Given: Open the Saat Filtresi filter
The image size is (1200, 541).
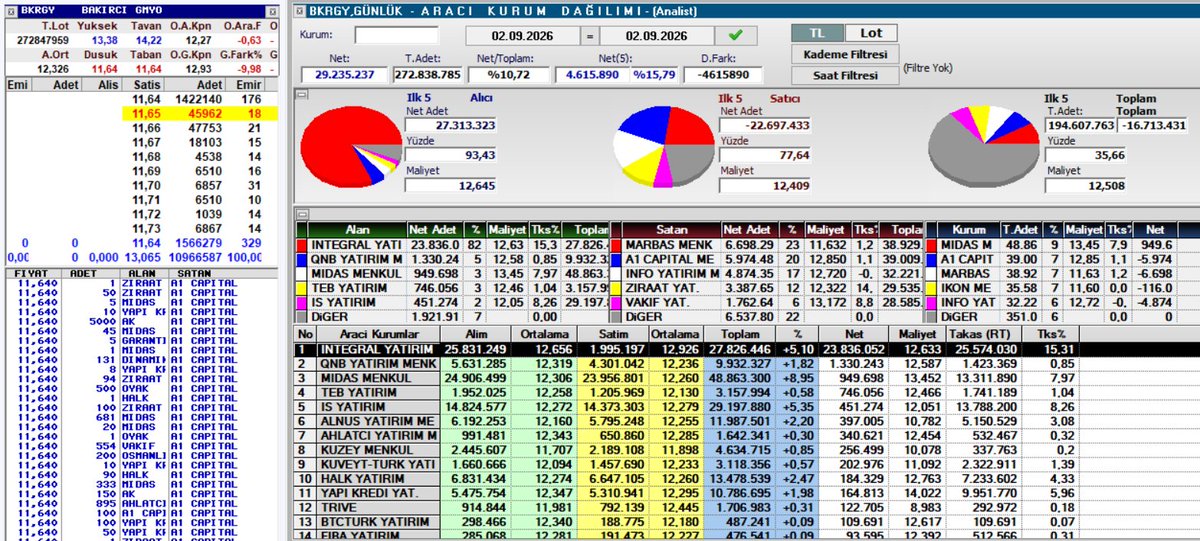Looking at the screenshot, I should coord(844,75).
